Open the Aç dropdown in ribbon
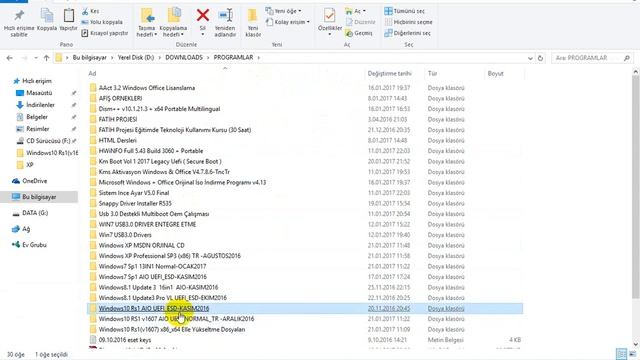Viewport: 640px width, 360px height. [x=355, y=11]
